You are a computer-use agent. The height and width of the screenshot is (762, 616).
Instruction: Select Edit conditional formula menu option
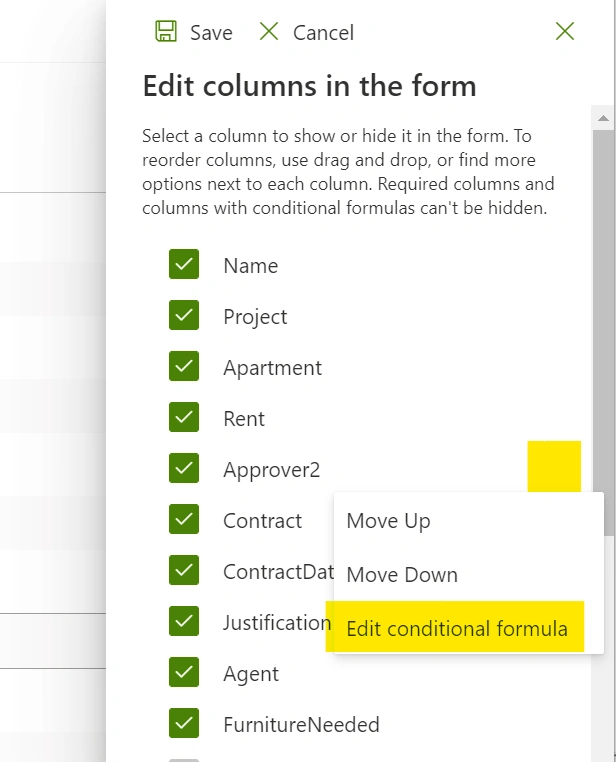click(457, 628)
